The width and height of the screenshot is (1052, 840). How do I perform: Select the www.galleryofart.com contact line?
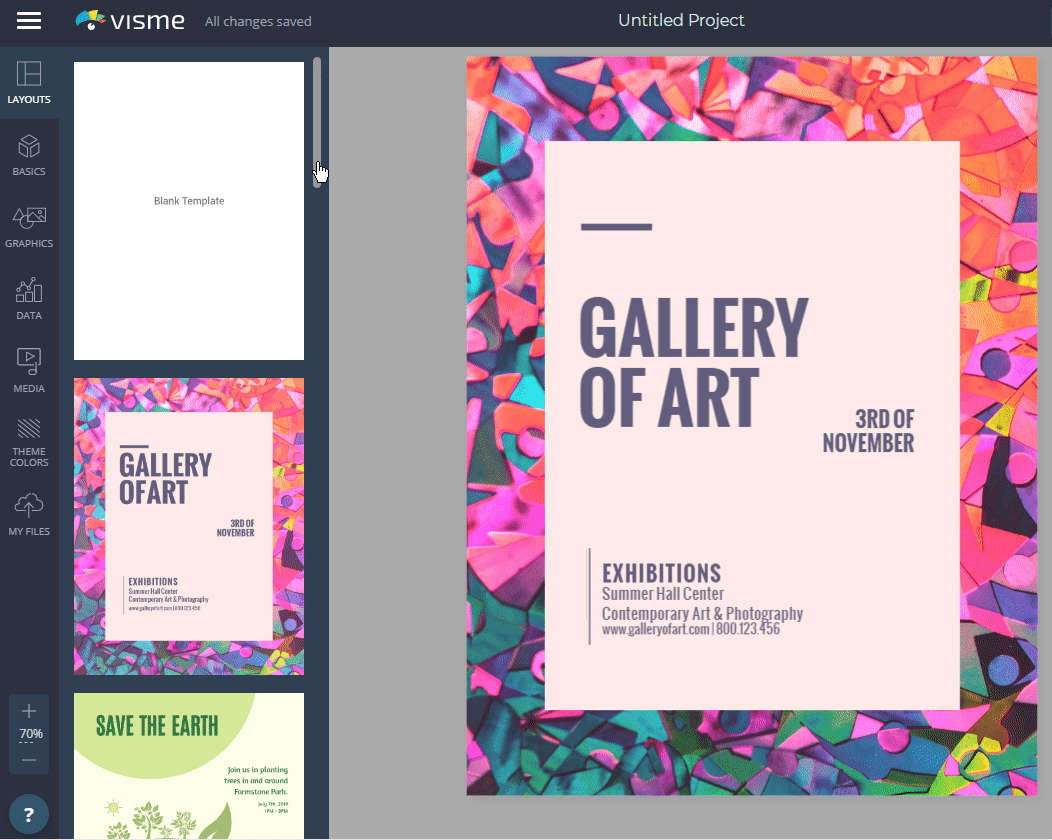coord(691,629)
